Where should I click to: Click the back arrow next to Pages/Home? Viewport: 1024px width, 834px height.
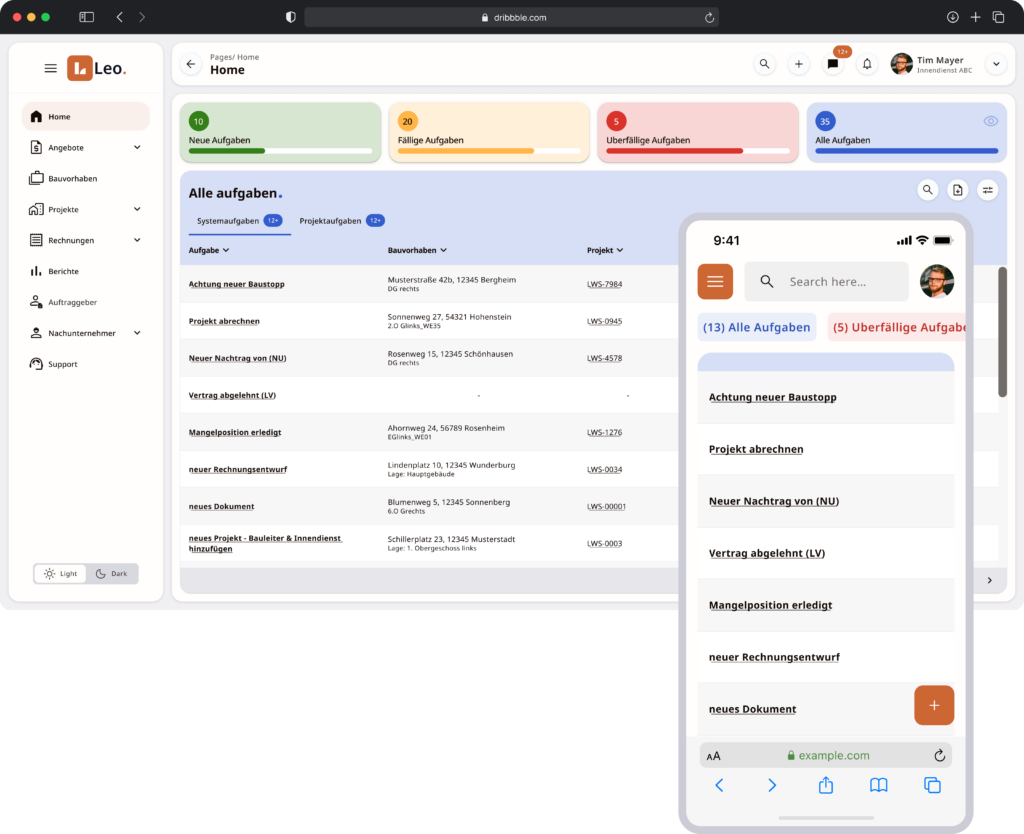tap(191, 64)
